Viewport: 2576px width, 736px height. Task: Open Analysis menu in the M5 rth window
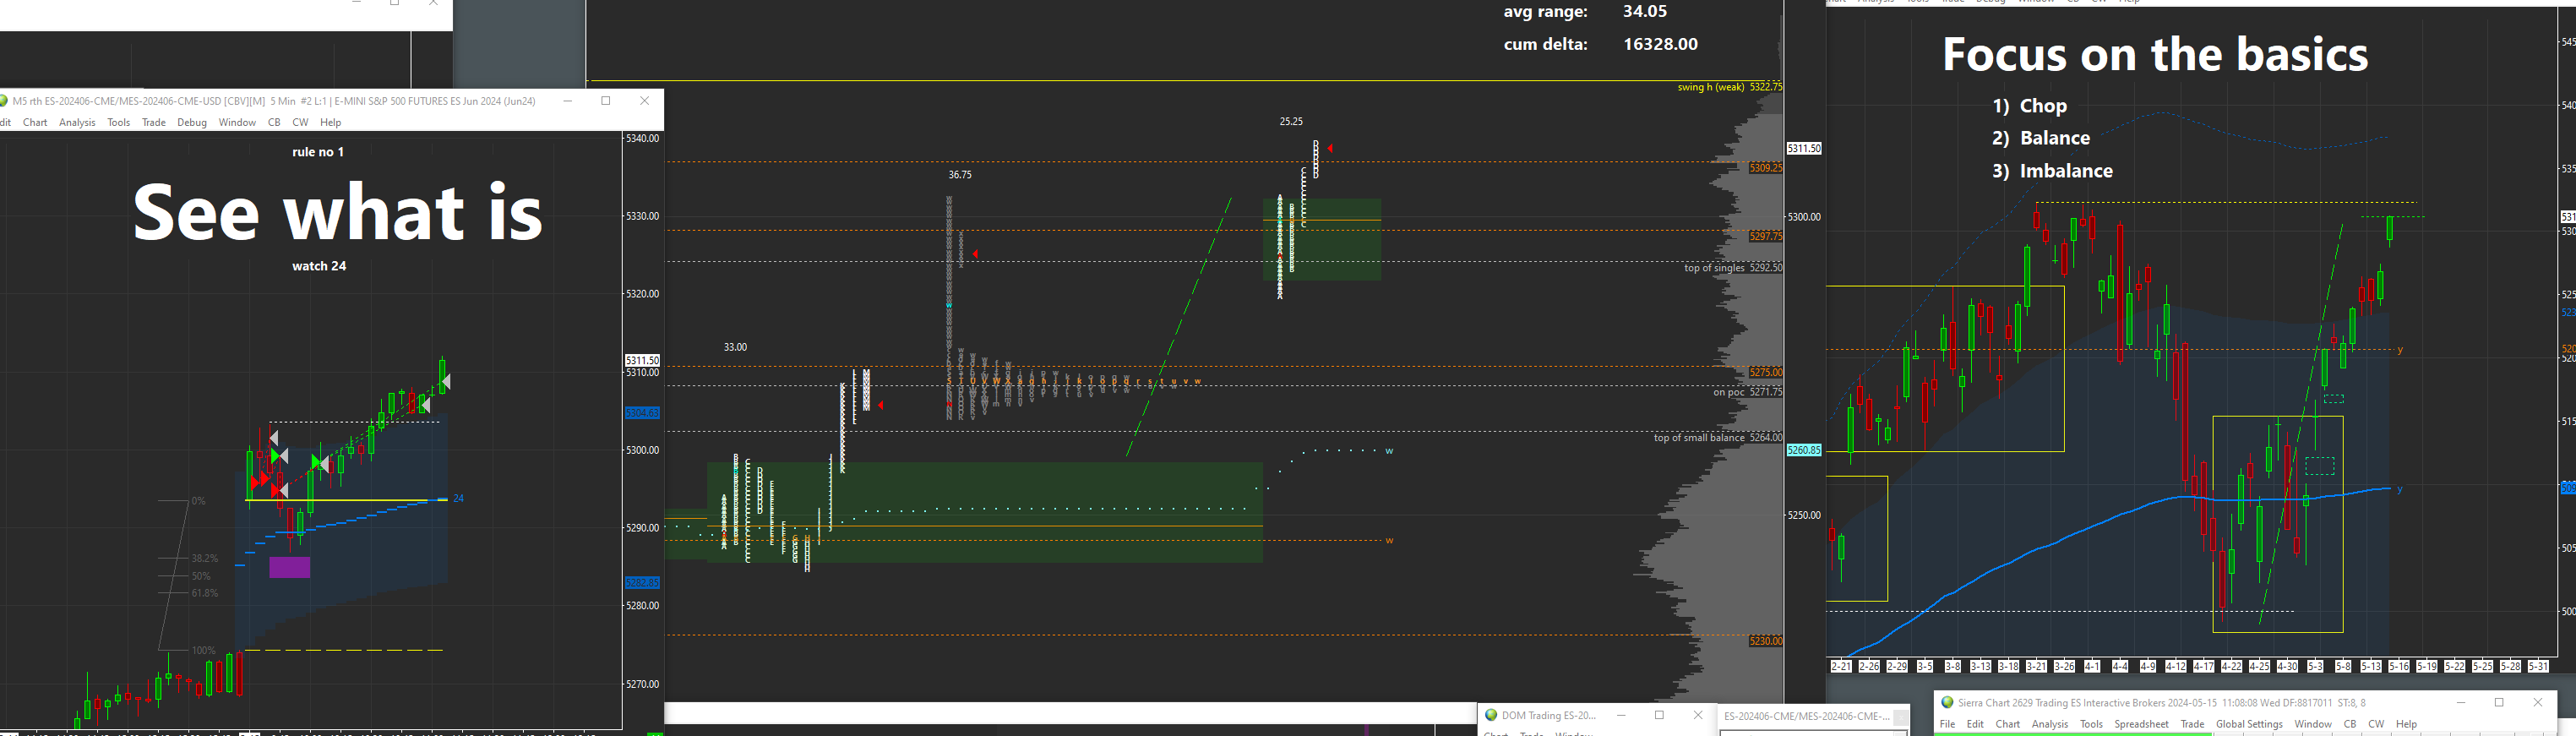click(77, 122)
